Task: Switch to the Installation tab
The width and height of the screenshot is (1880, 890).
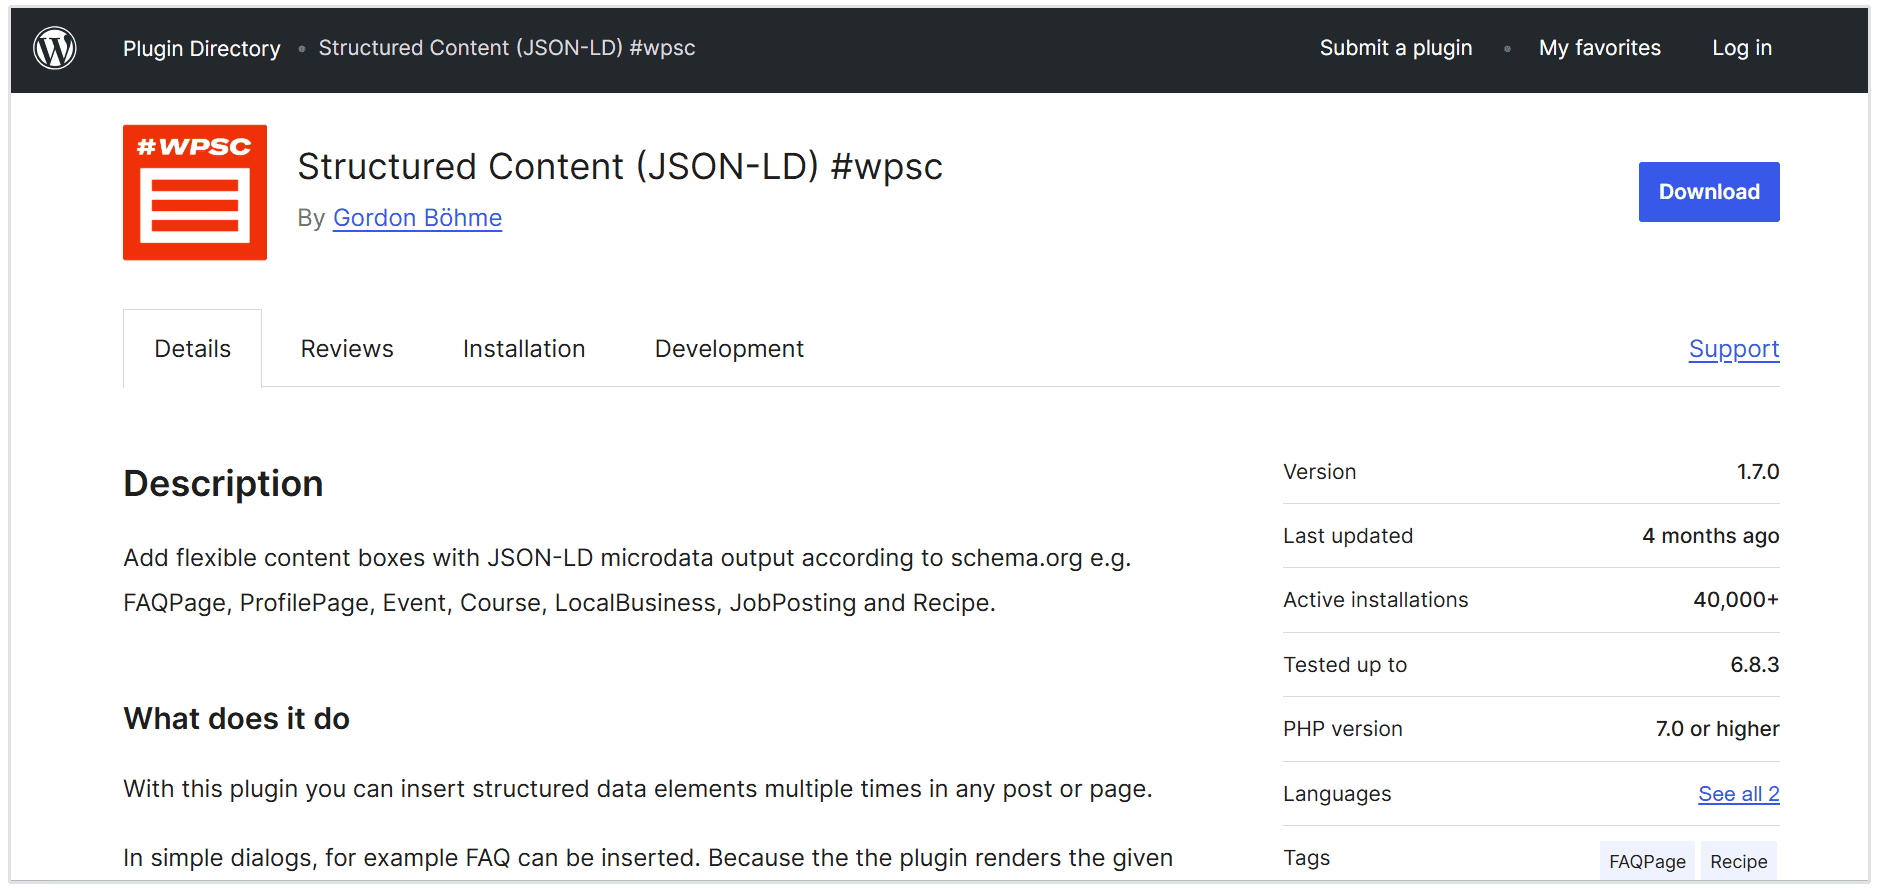Action: [524, 349]
